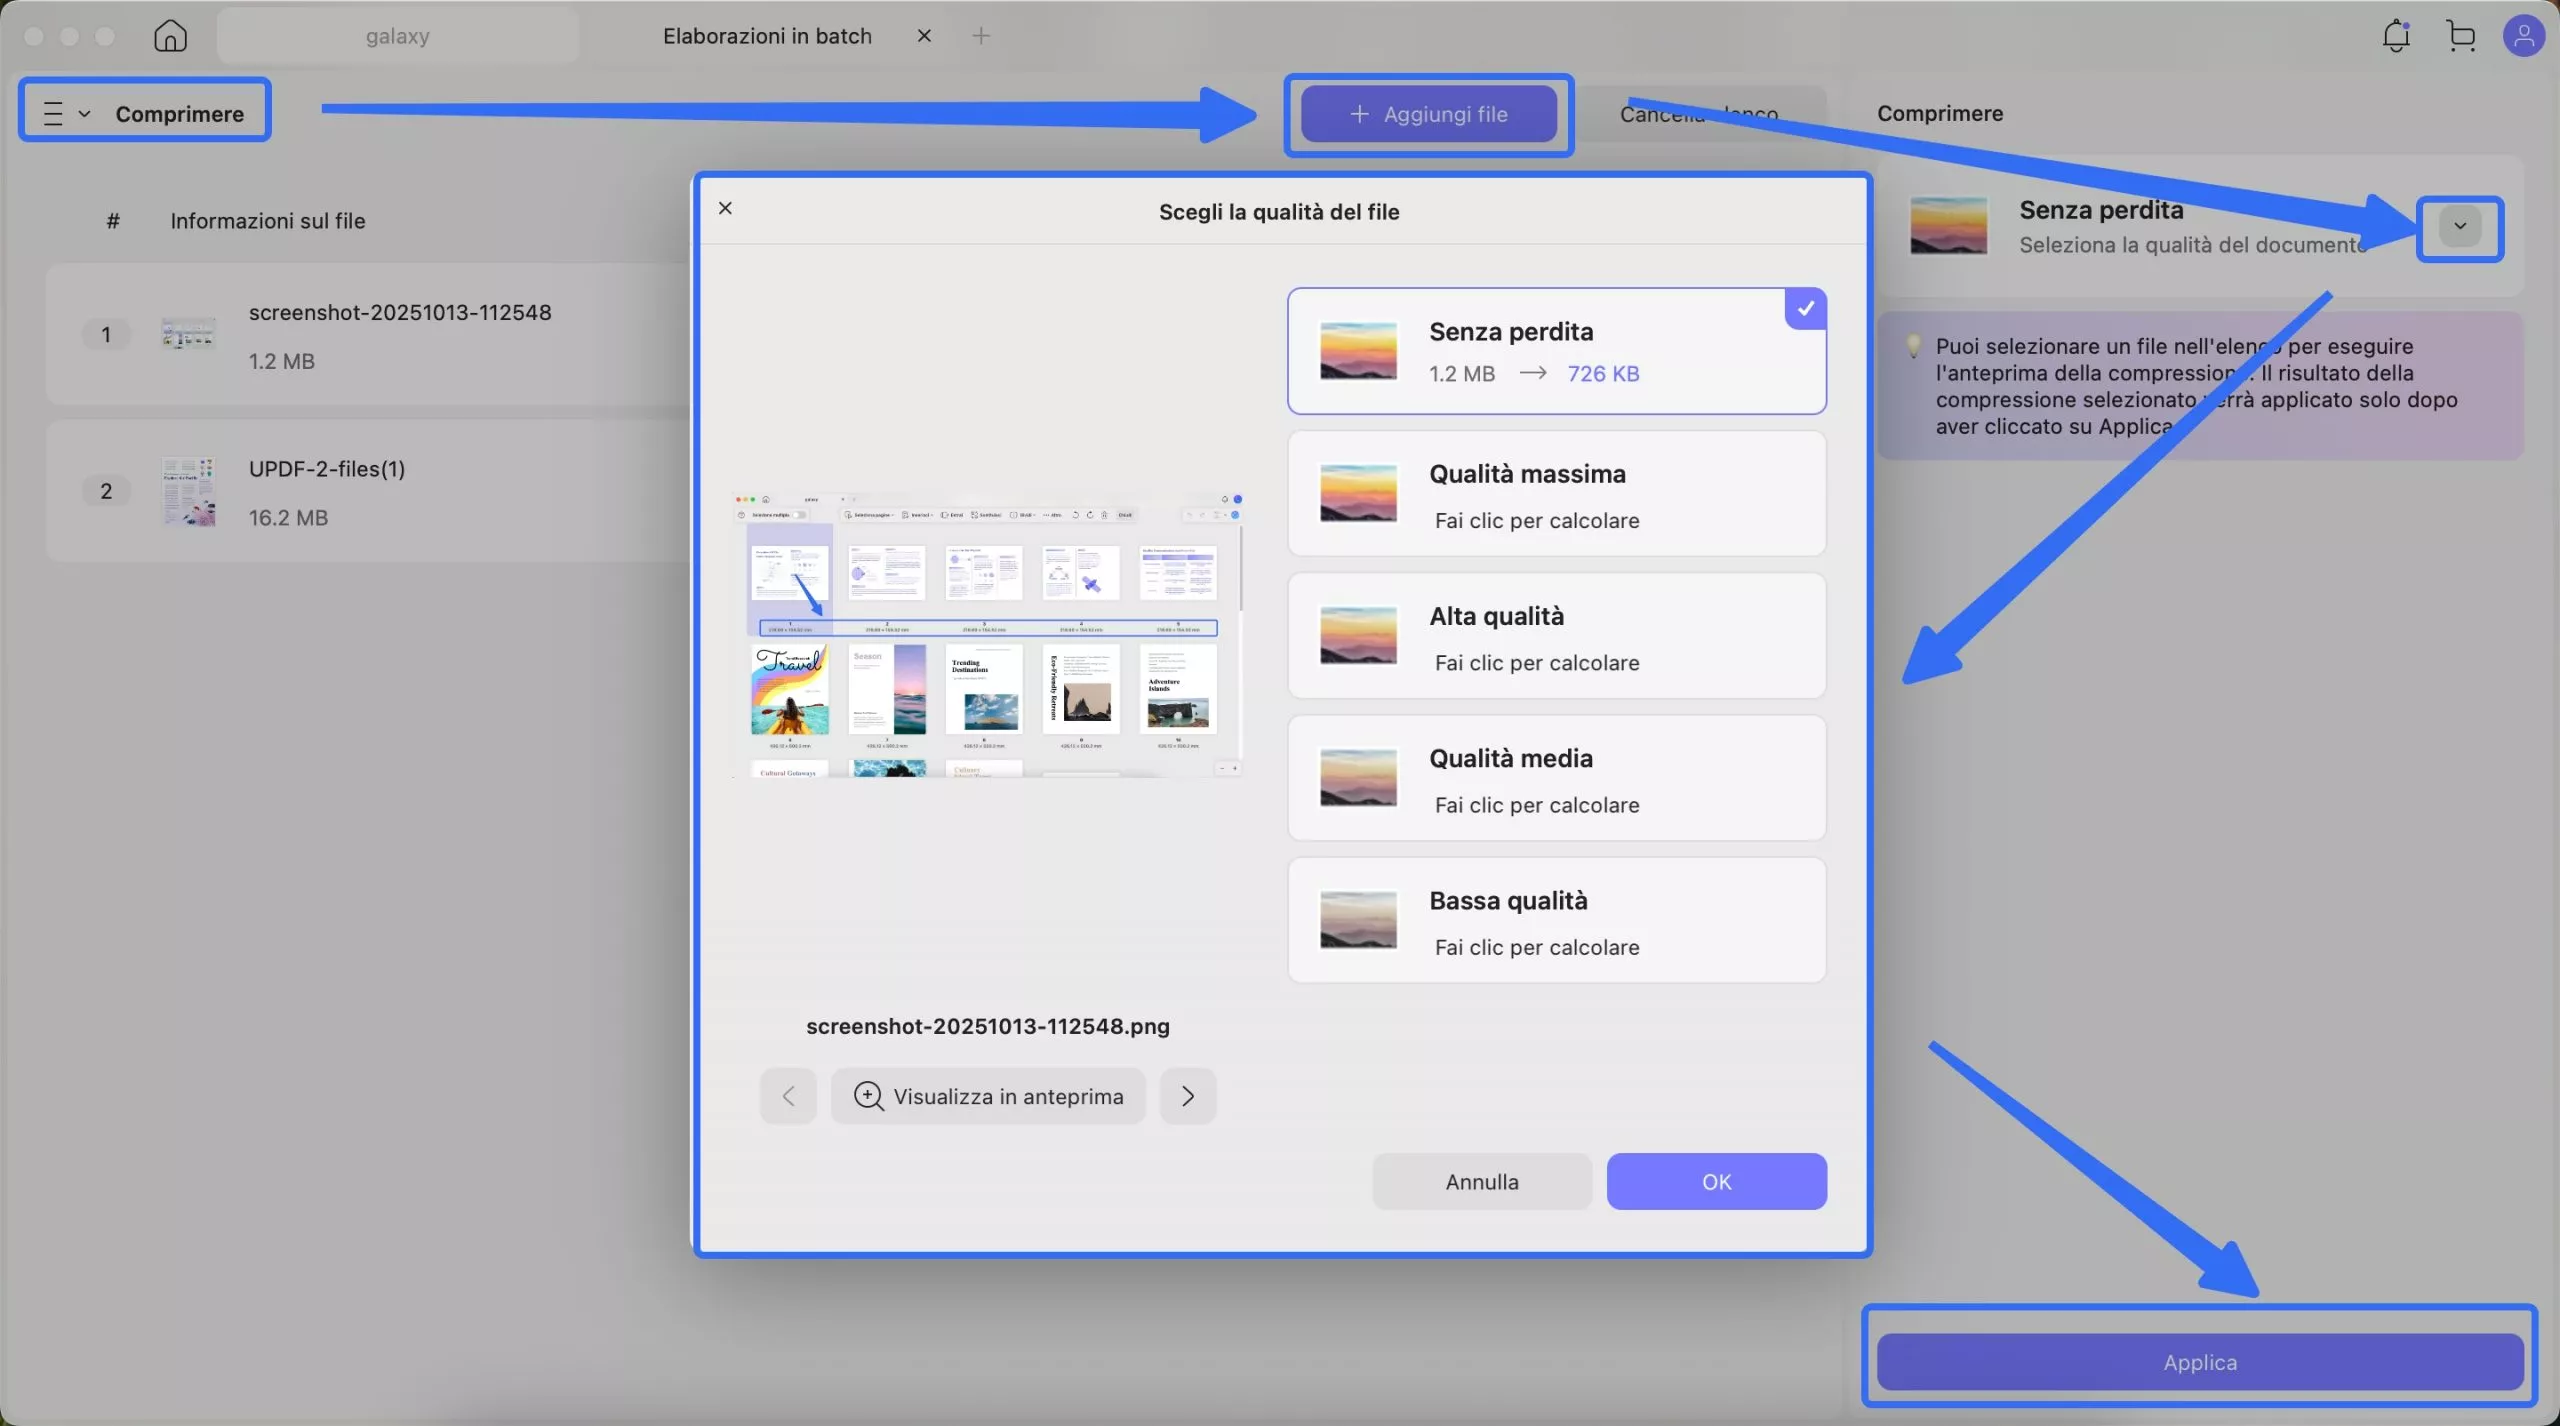The image size is (2560, 1426).
Task: Click the home icon in title bar
Action: [170, 36]
